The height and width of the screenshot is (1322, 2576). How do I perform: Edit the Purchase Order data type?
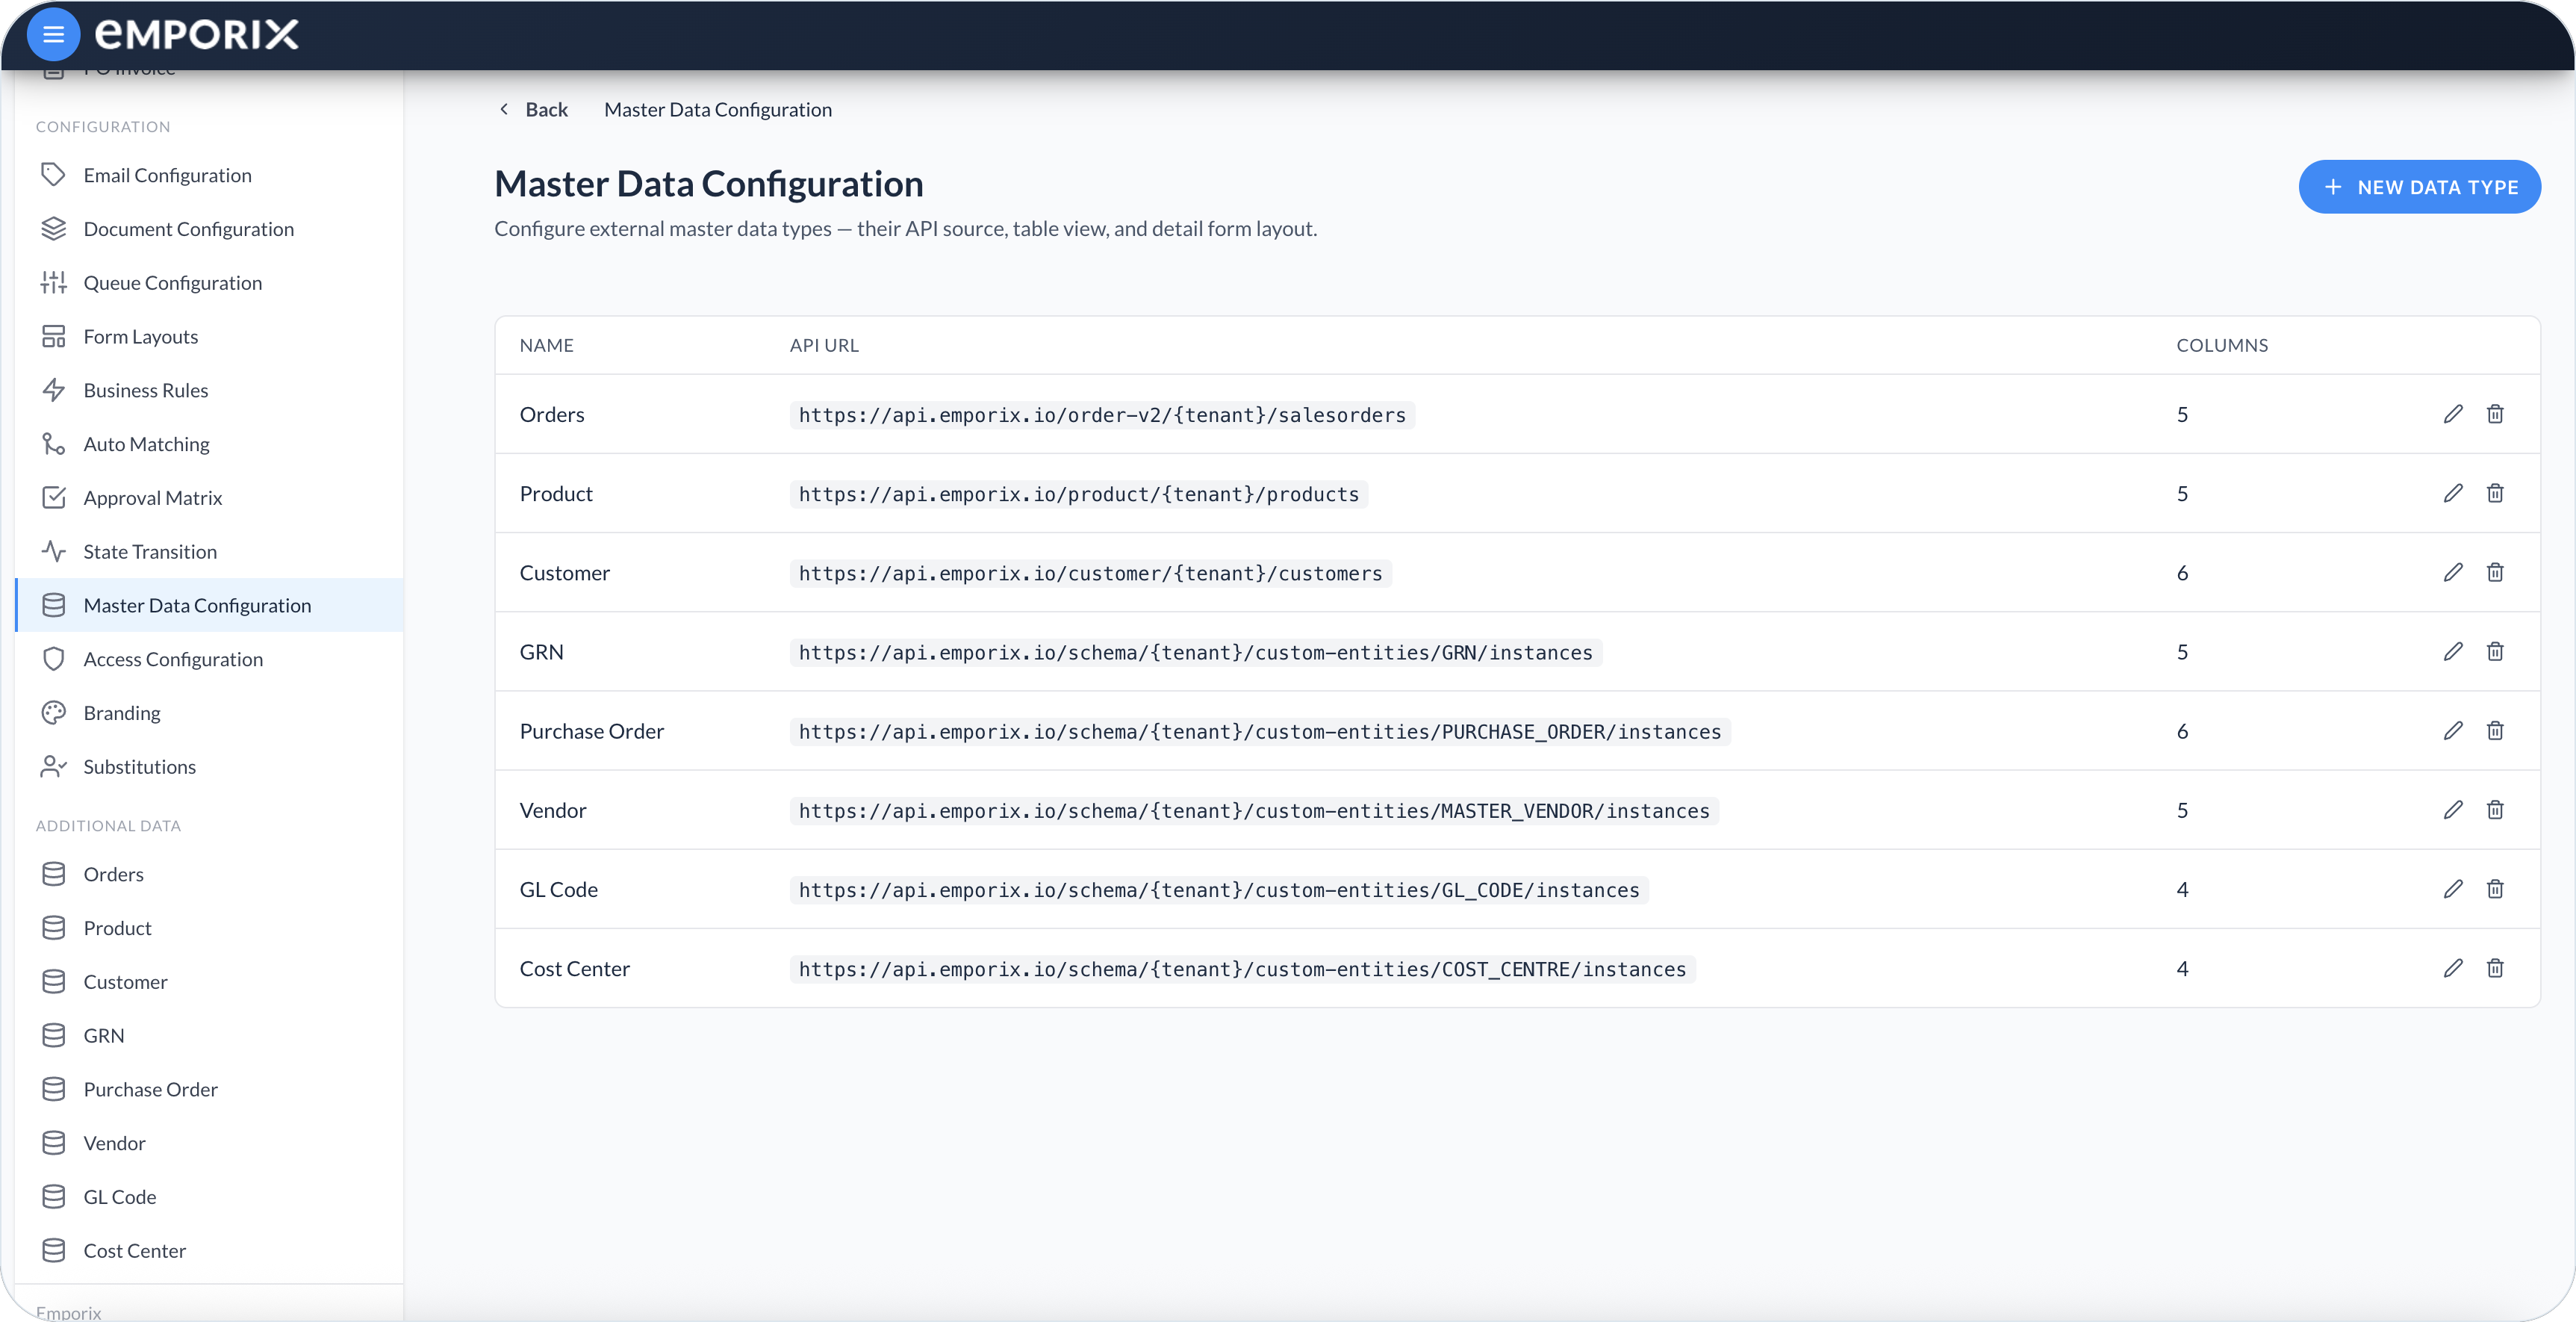click(2453, 730)
